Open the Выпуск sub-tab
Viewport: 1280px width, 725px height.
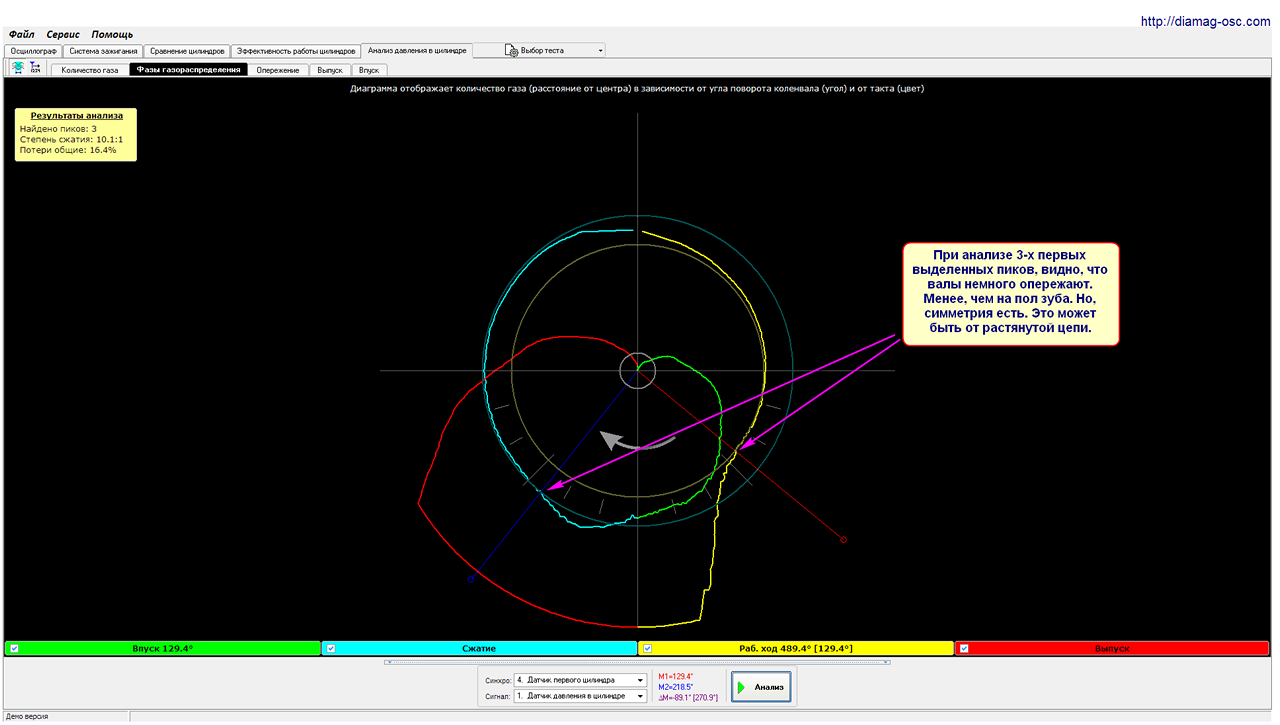(x=330, y=70)
